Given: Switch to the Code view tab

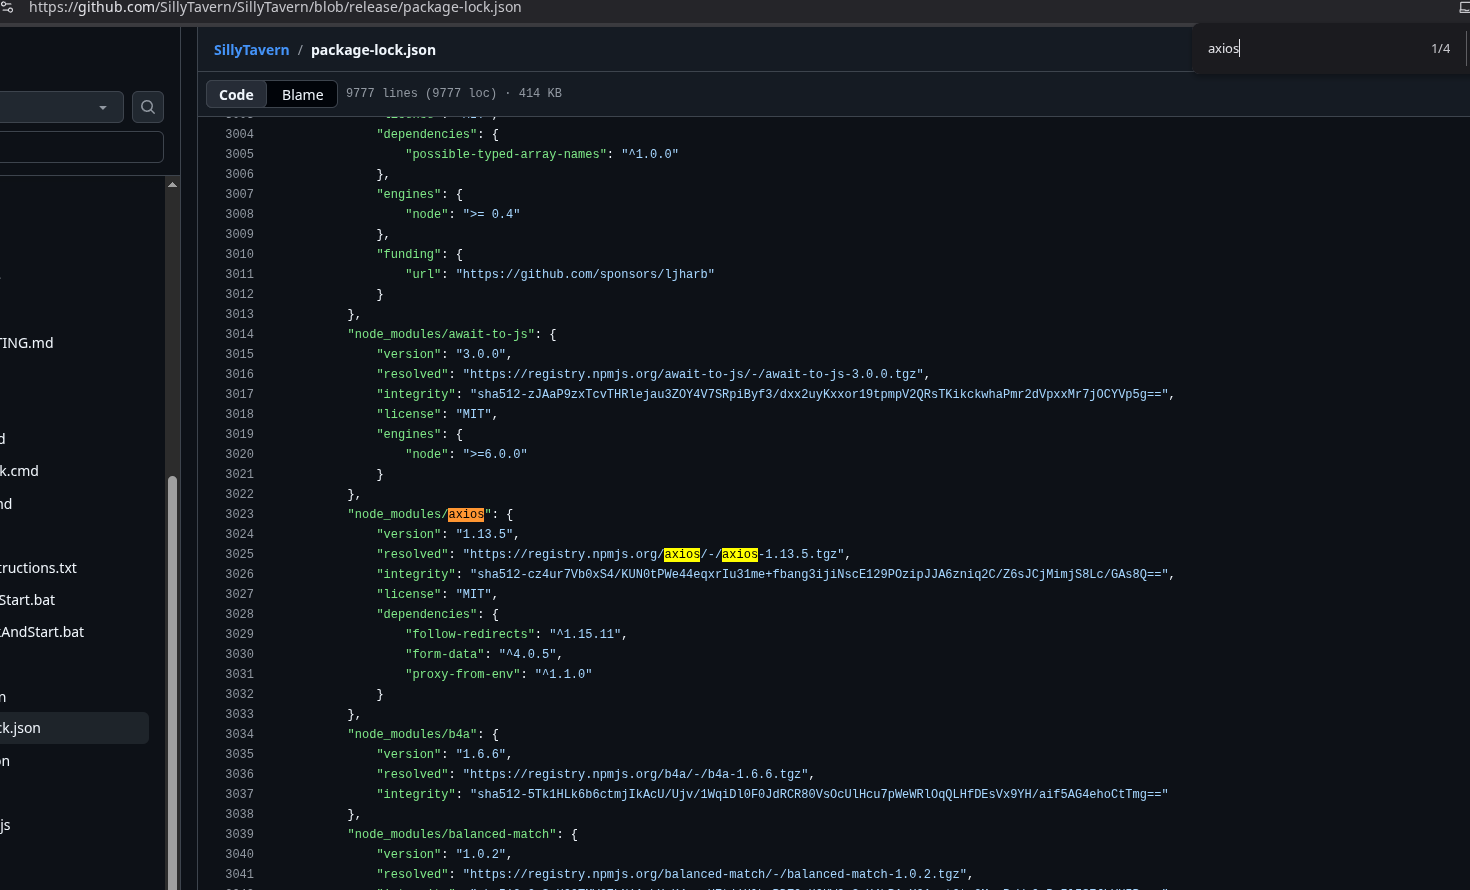Looking at the screenshot, I should (x=237, y=94).
